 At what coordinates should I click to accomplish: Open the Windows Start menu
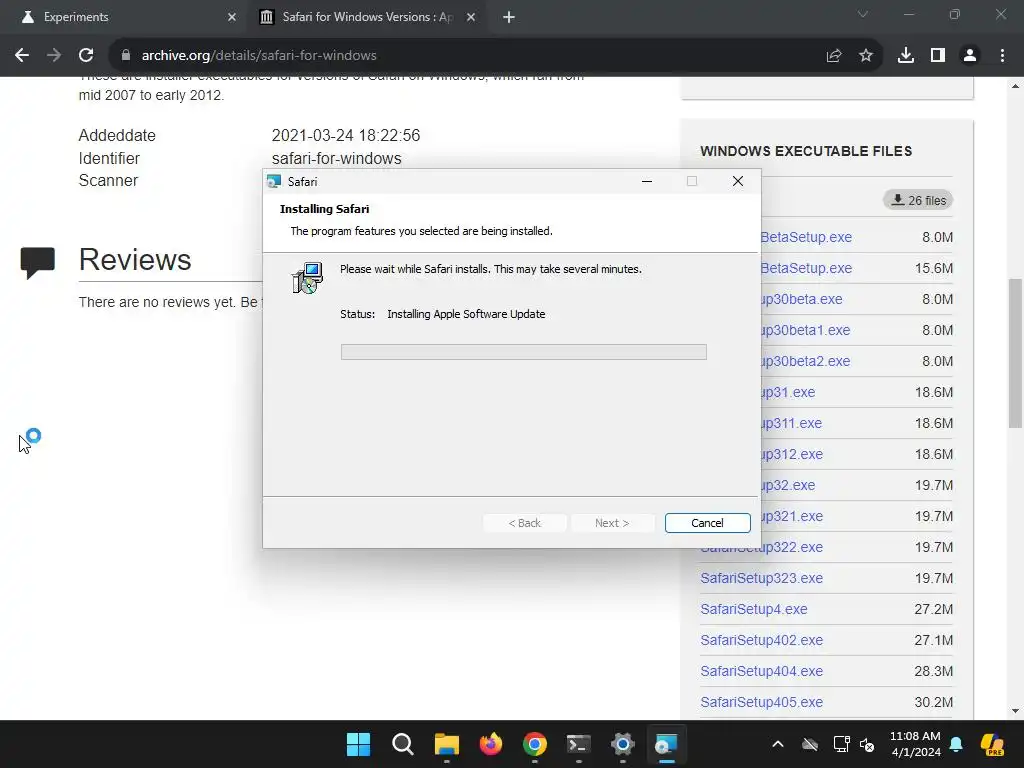(359, 744)
